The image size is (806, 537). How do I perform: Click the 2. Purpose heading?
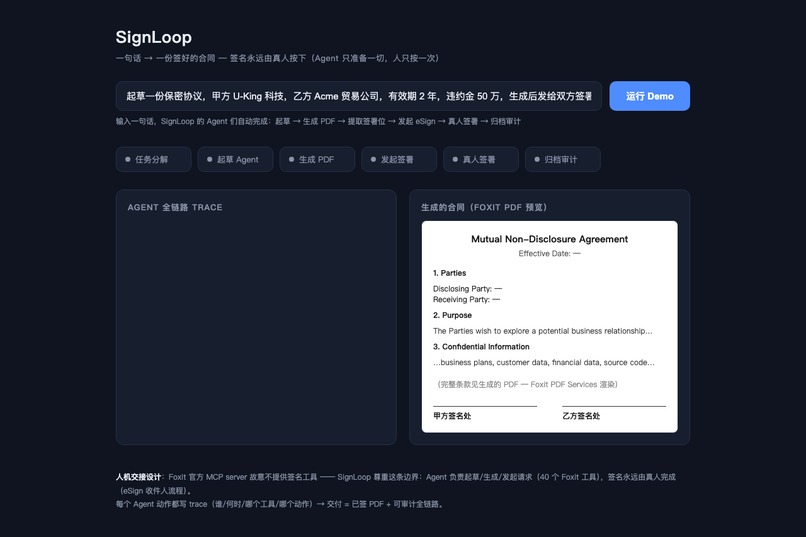coord(452,315)
